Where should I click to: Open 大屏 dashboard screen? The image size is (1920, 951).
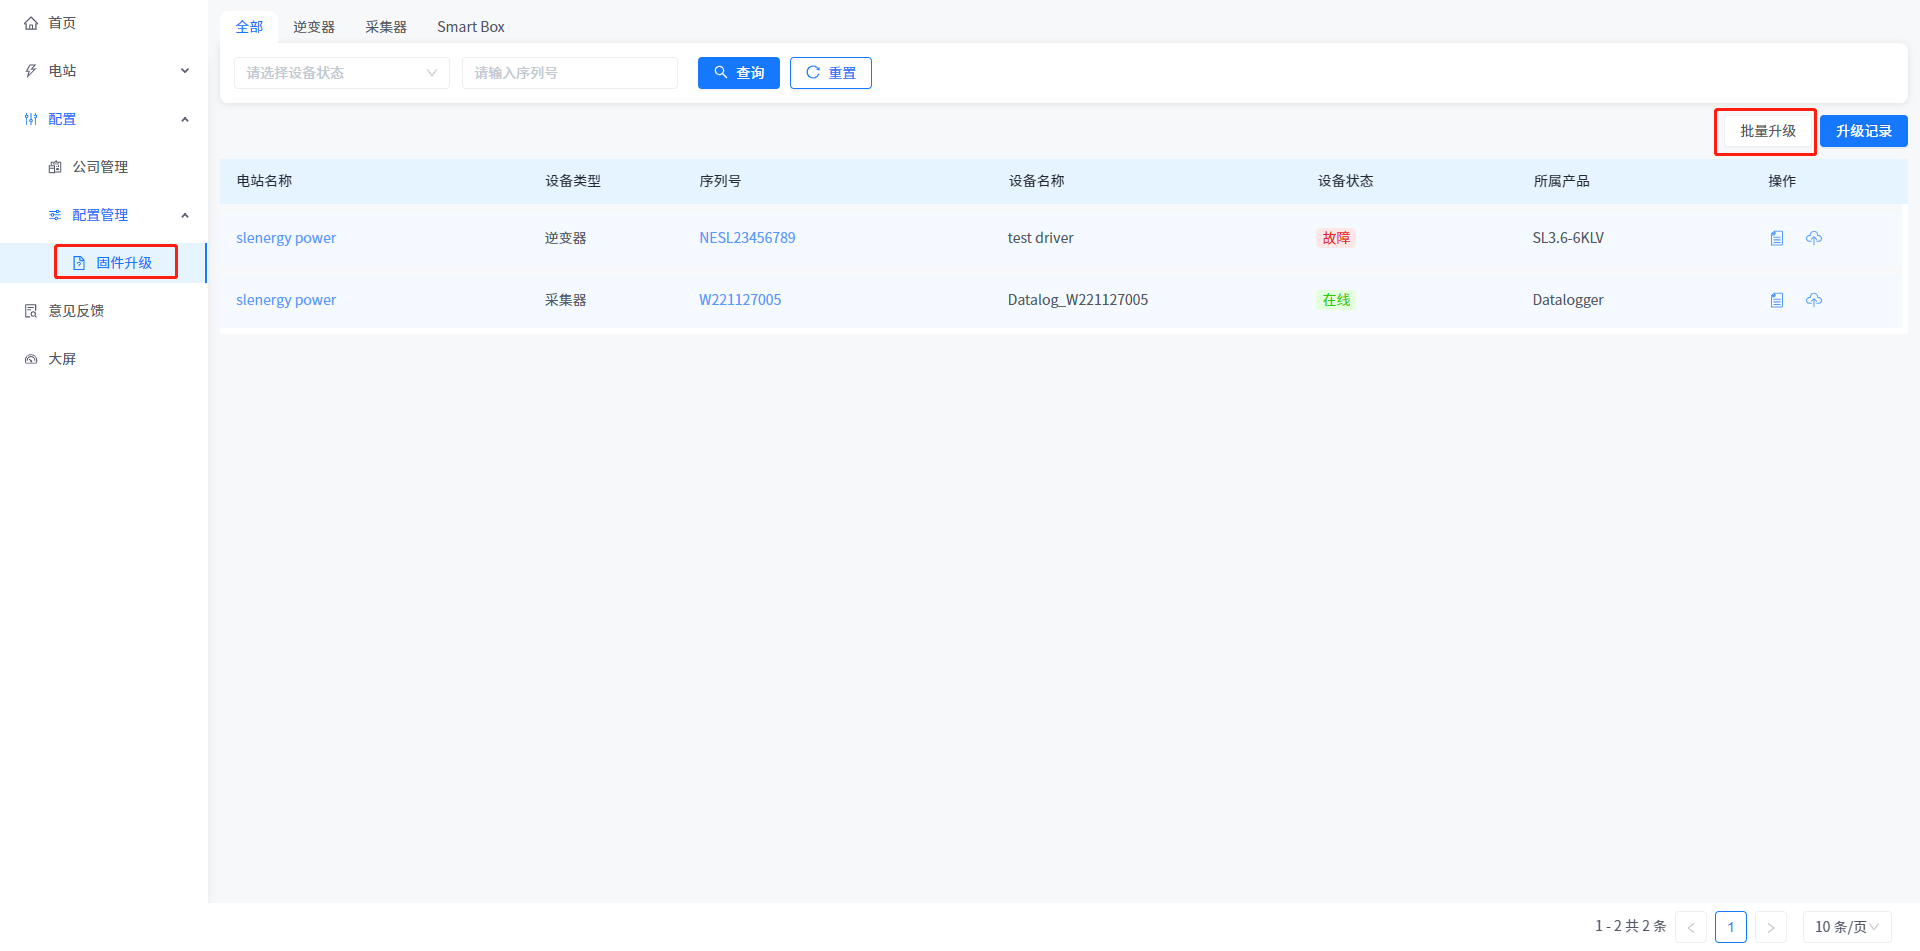pyautogui.click(x=62, y=359)
